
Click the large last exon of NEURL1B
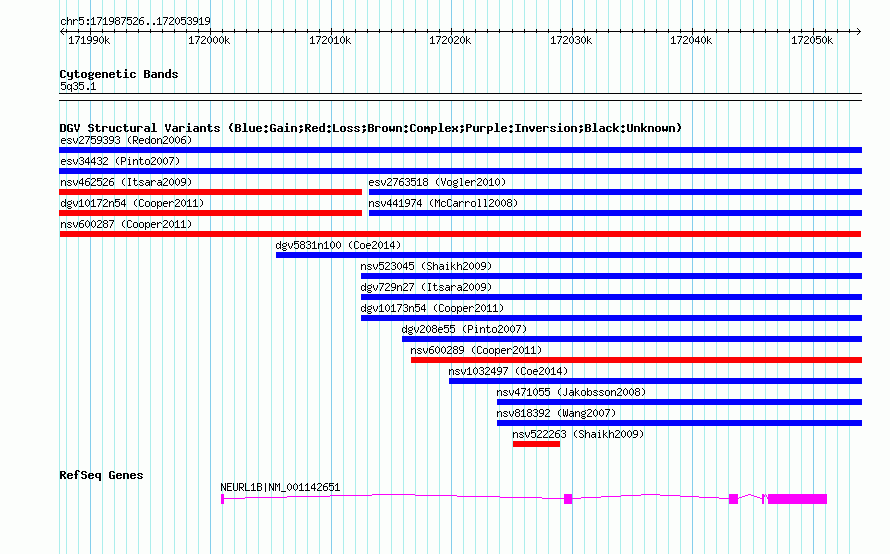(797, 499)
